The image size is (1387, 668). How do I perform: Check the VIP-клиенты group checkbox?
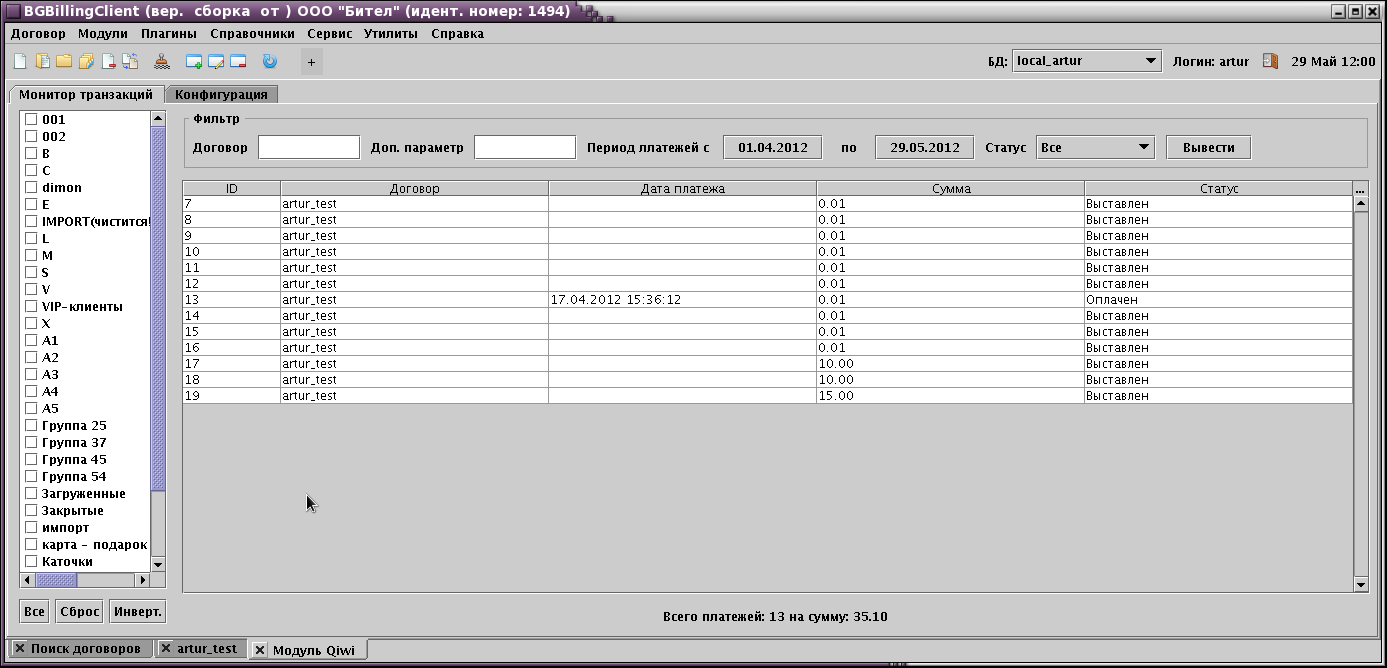pyautogui.click(x=31, y=307)
